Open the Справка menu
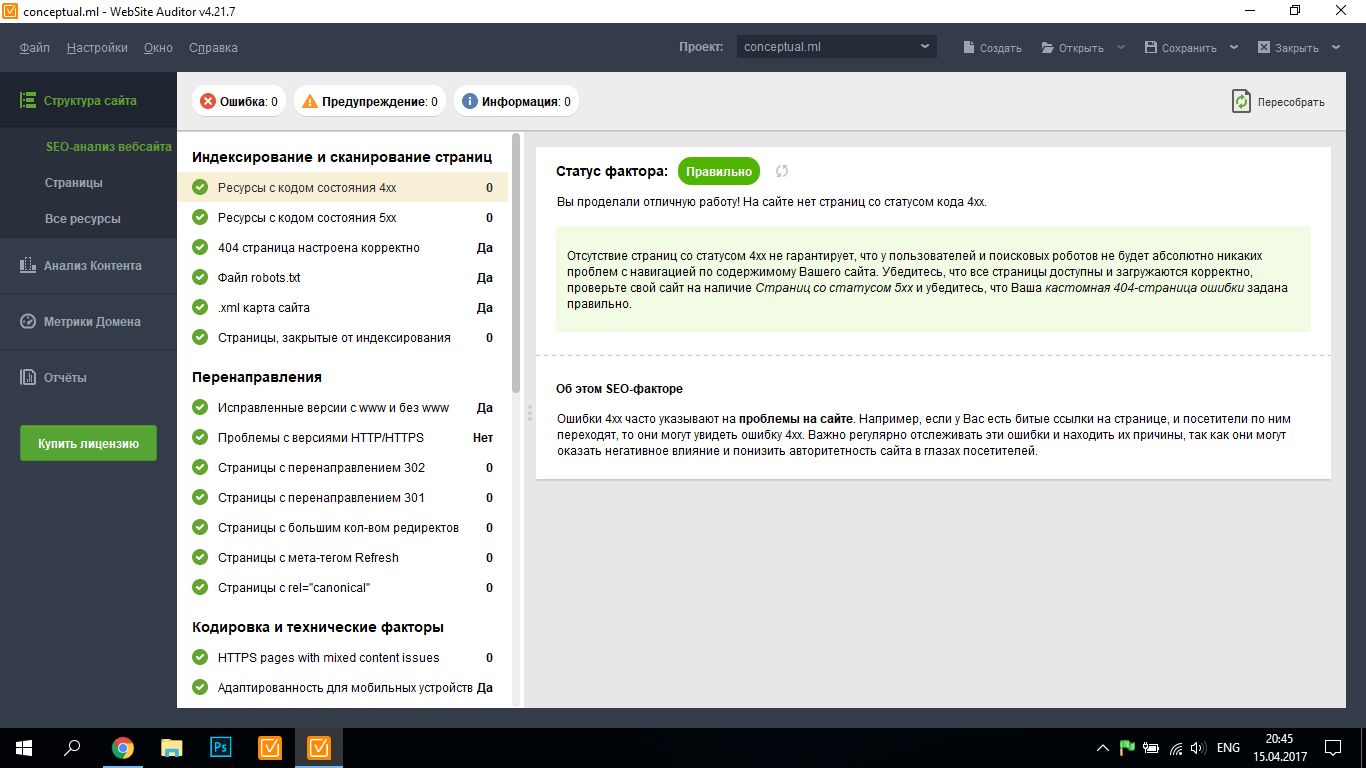 pos(213,48)
